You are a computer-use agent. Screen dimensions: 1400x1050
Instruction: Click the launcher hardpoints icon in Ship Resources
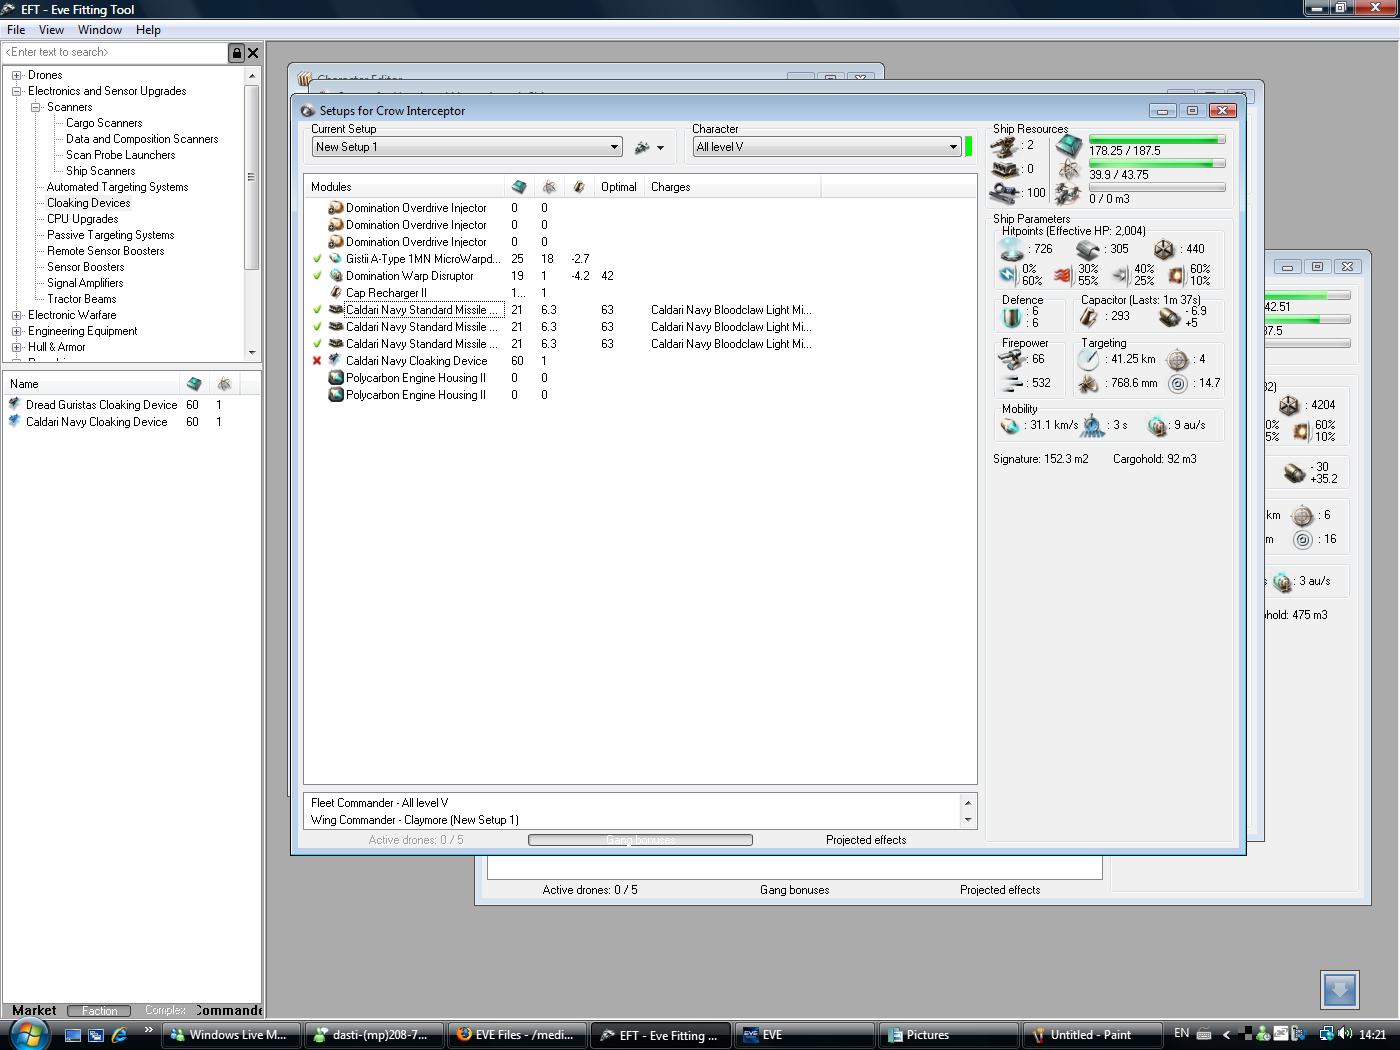pyautogui.click(x=1005, y=170)
